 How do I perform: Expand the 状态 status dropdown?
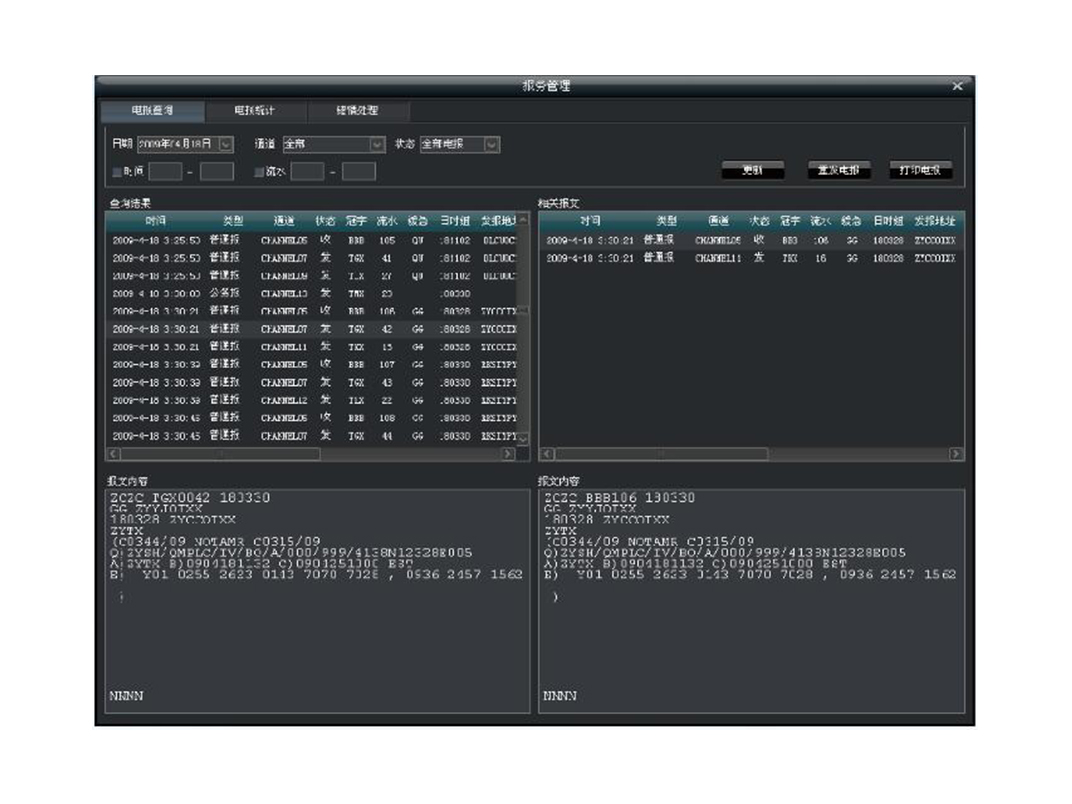click(x=492, y=144)
